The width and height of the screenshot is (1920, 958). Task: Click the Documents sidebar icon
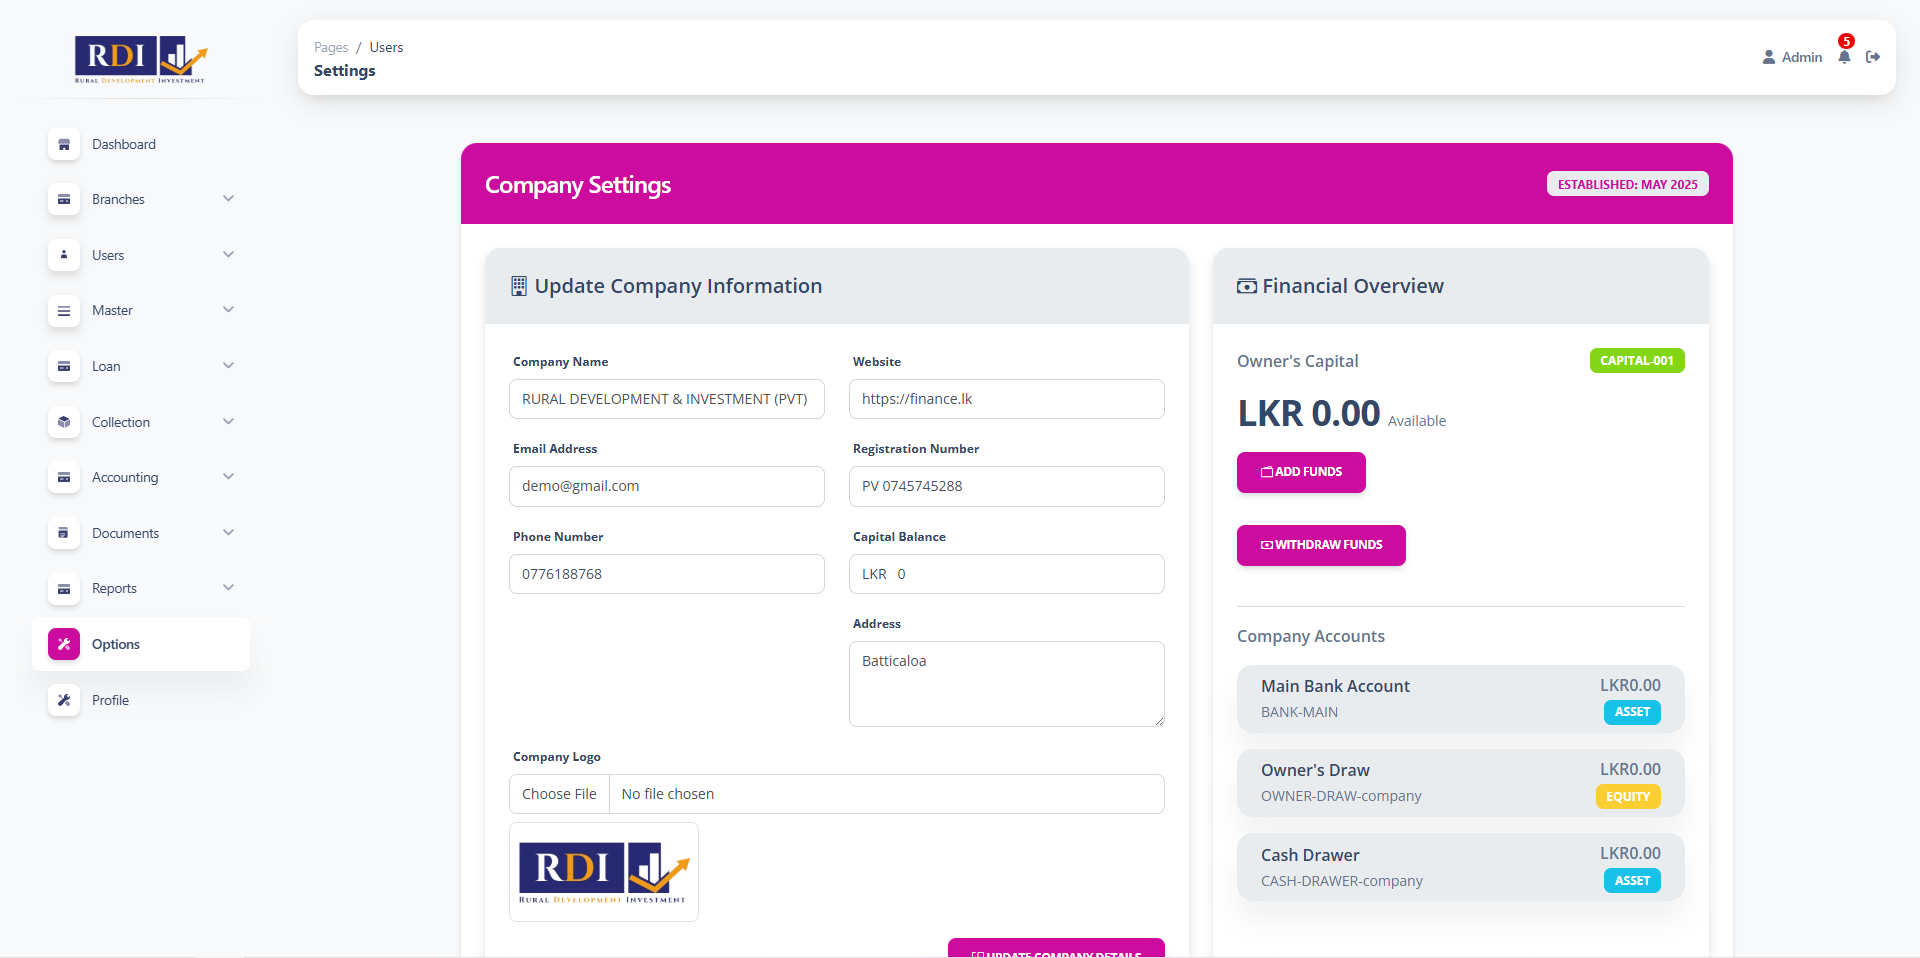(x=64, y=533)
